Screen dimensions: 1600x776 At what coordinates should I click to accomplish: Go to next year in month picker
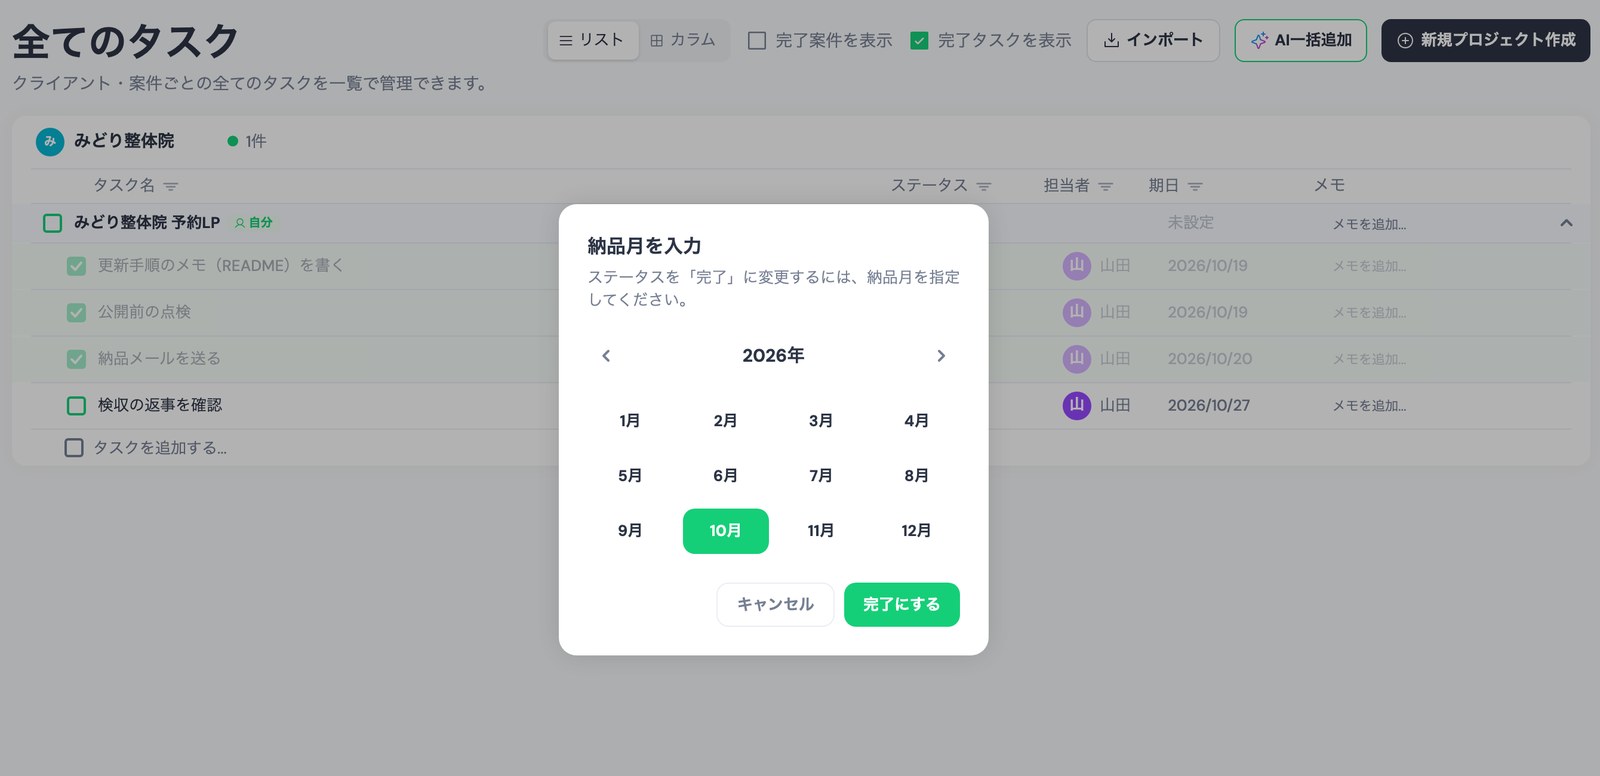click(941, 356)
